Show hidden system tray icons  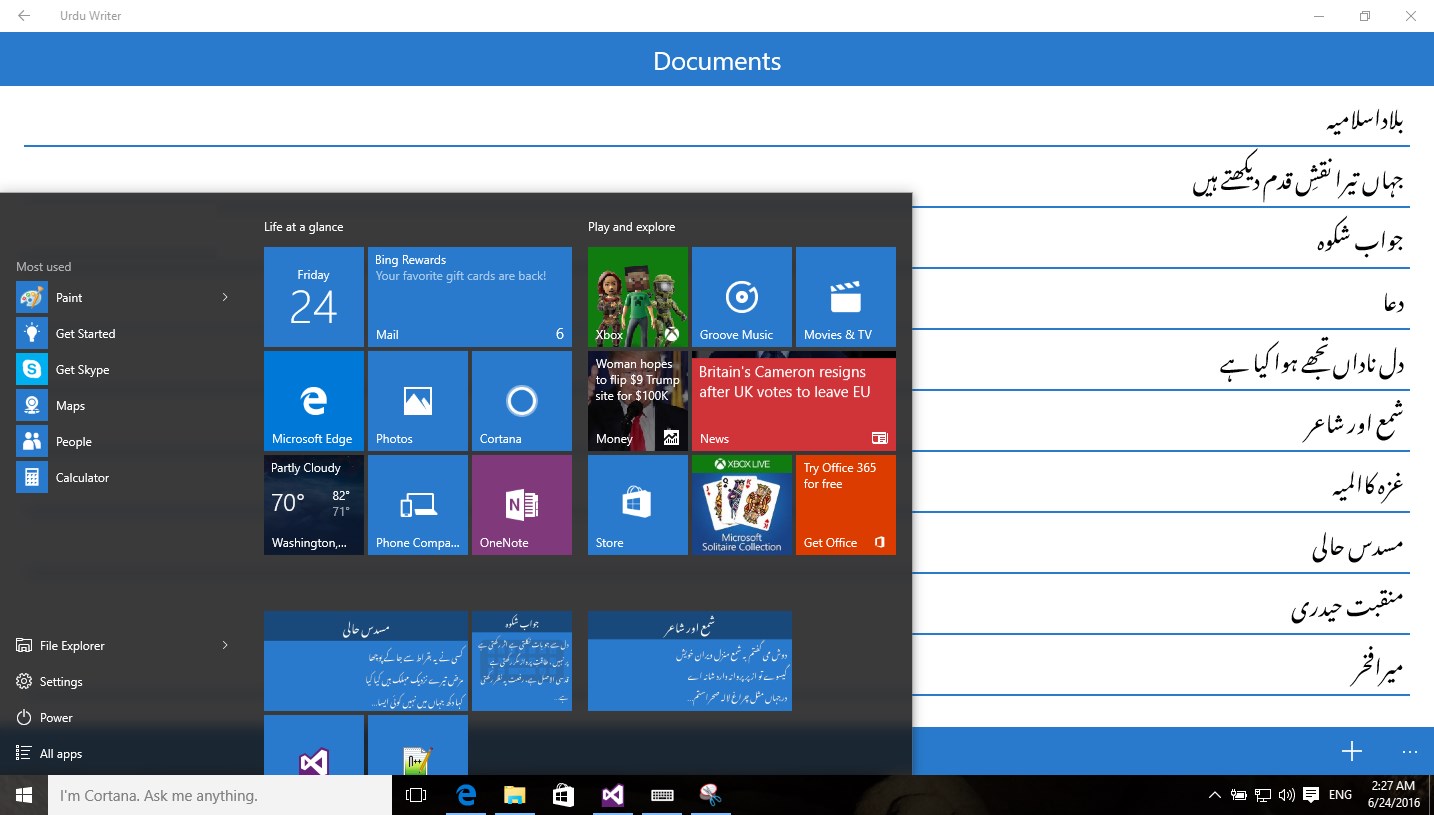tap(1215, 795)
